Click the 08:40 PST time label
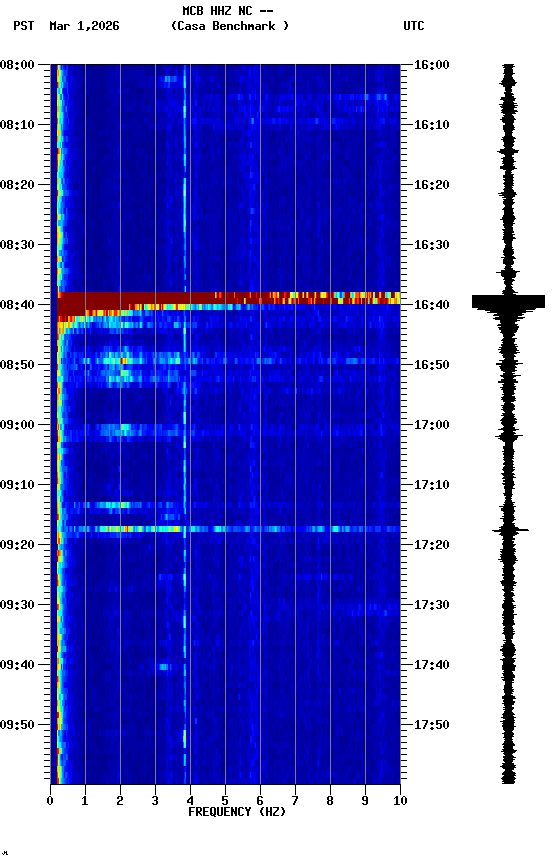552x864 pixels. [x=17, y=305]
